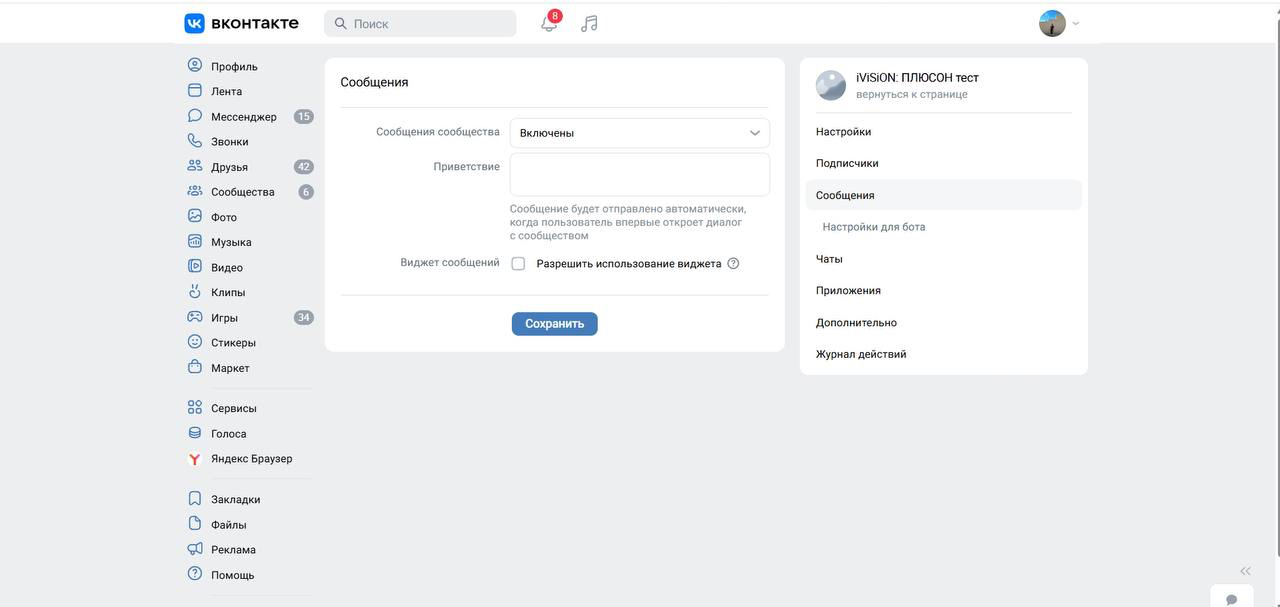The height and width of the screenshot is (607, 1280).
Task: Open the music note player icon
Action: click(589, 23)
